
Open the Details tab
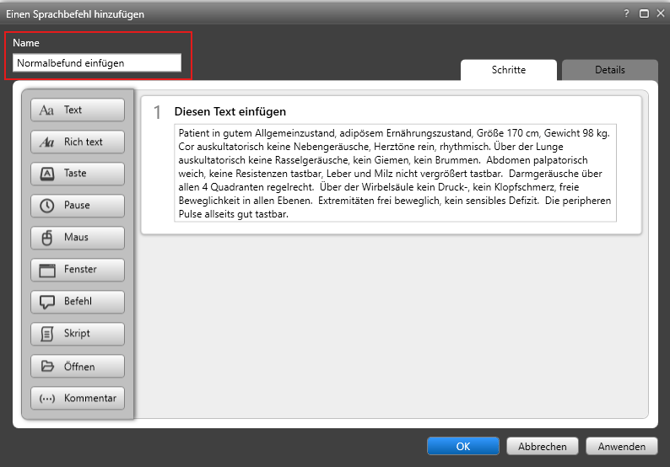(608, 70)
